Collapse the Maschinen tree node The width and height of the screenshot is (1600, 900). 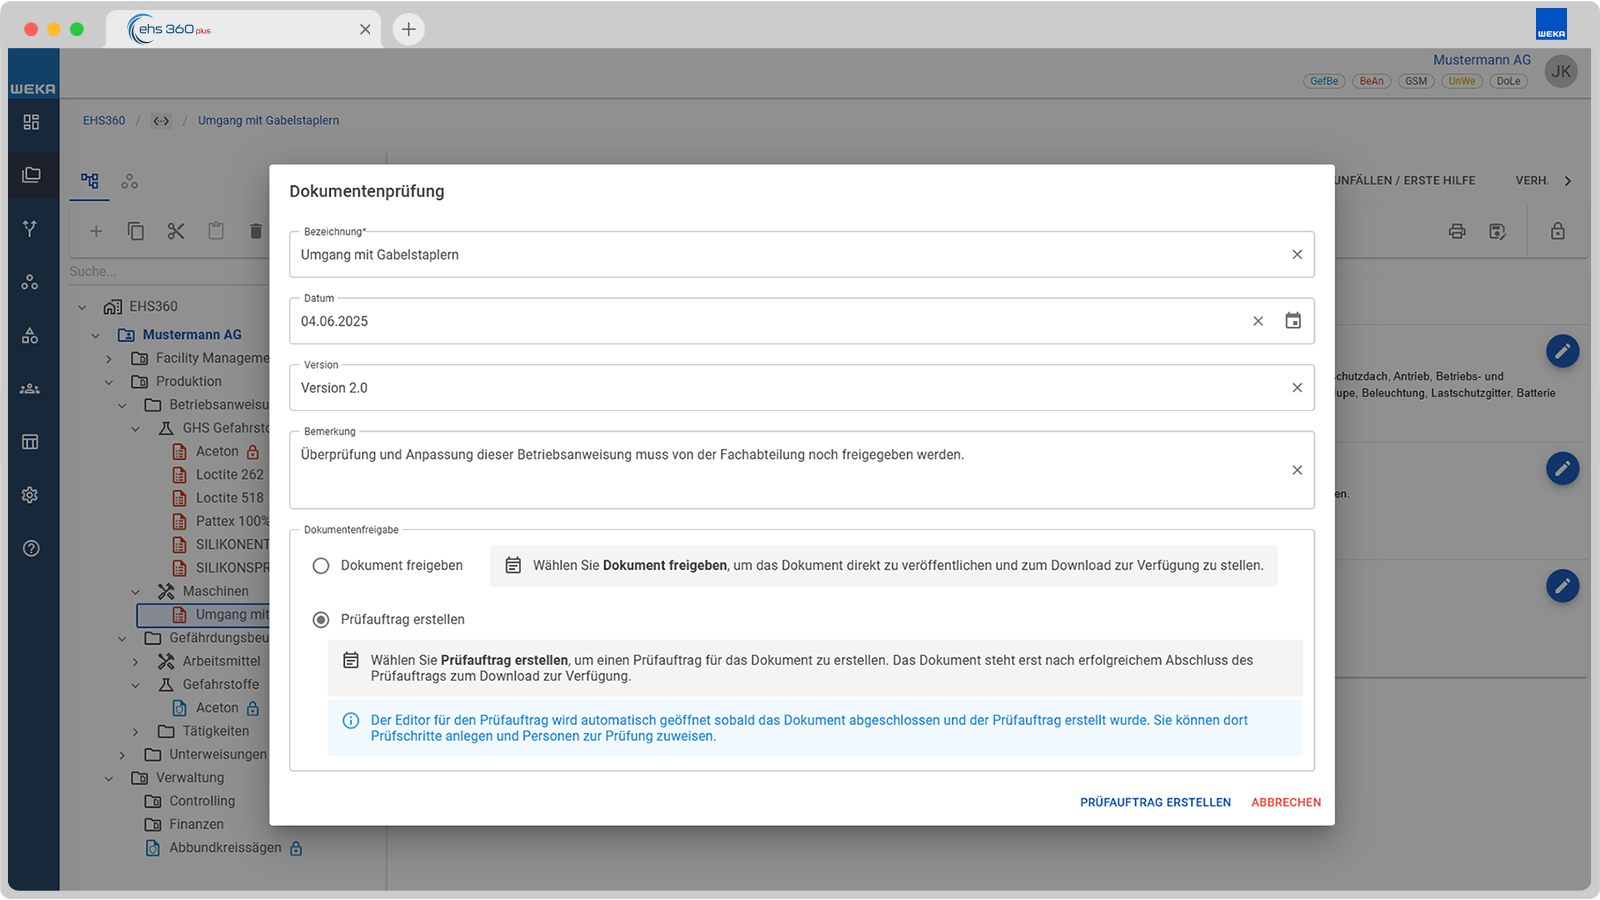pos(136,592)
